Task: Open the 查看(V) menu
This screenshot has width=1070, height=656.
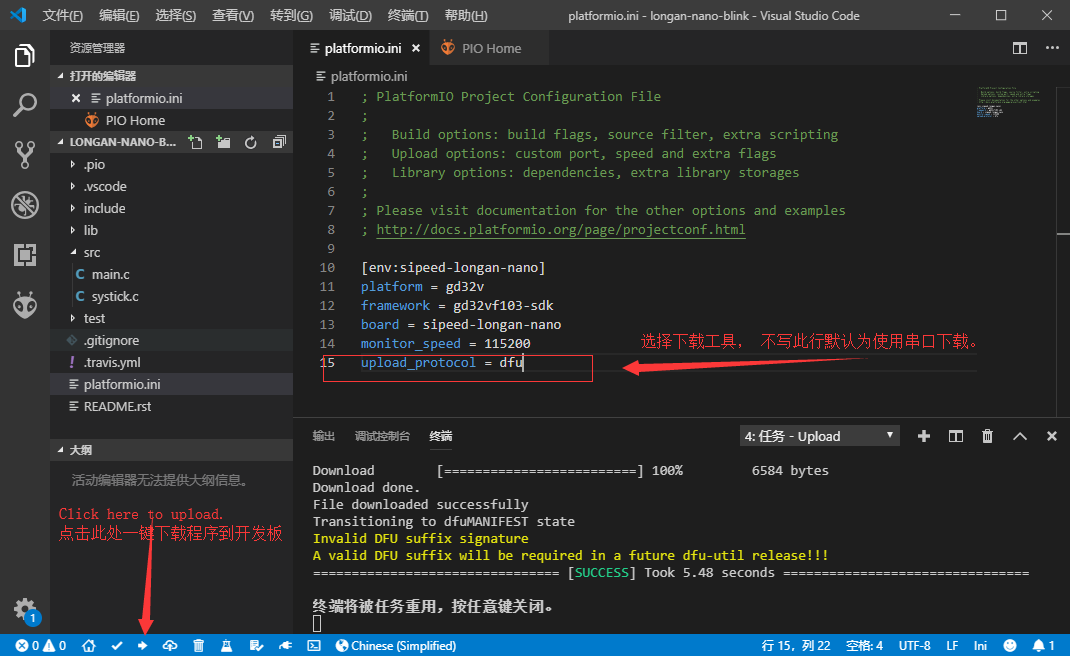Action: 233,15
